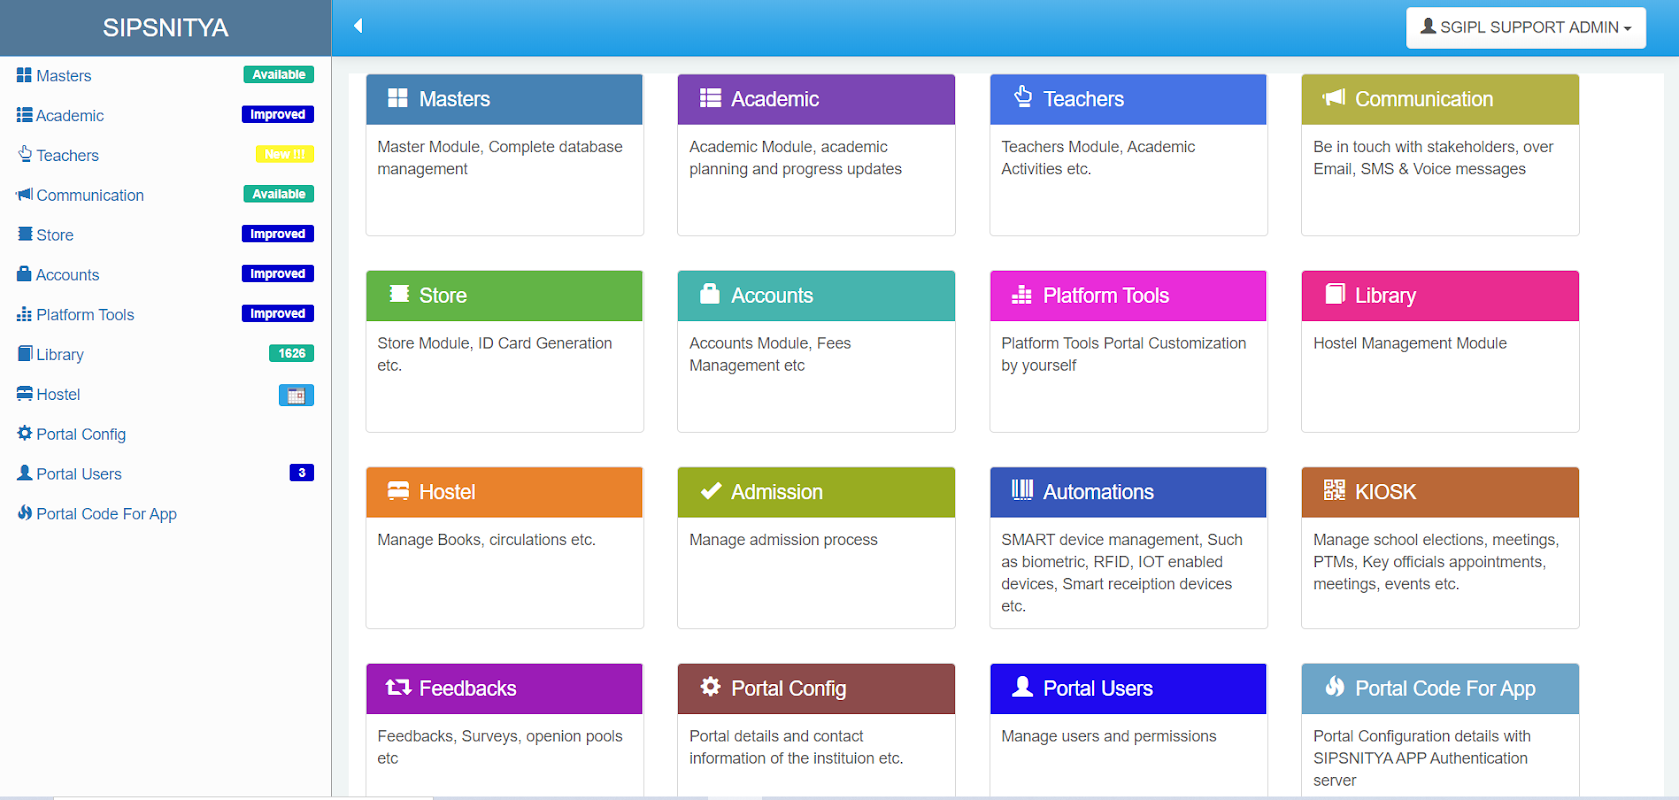This screenshot has width=1679, height=800.
Task: Click the Available badge beside Masters
Action: (279, 75)
